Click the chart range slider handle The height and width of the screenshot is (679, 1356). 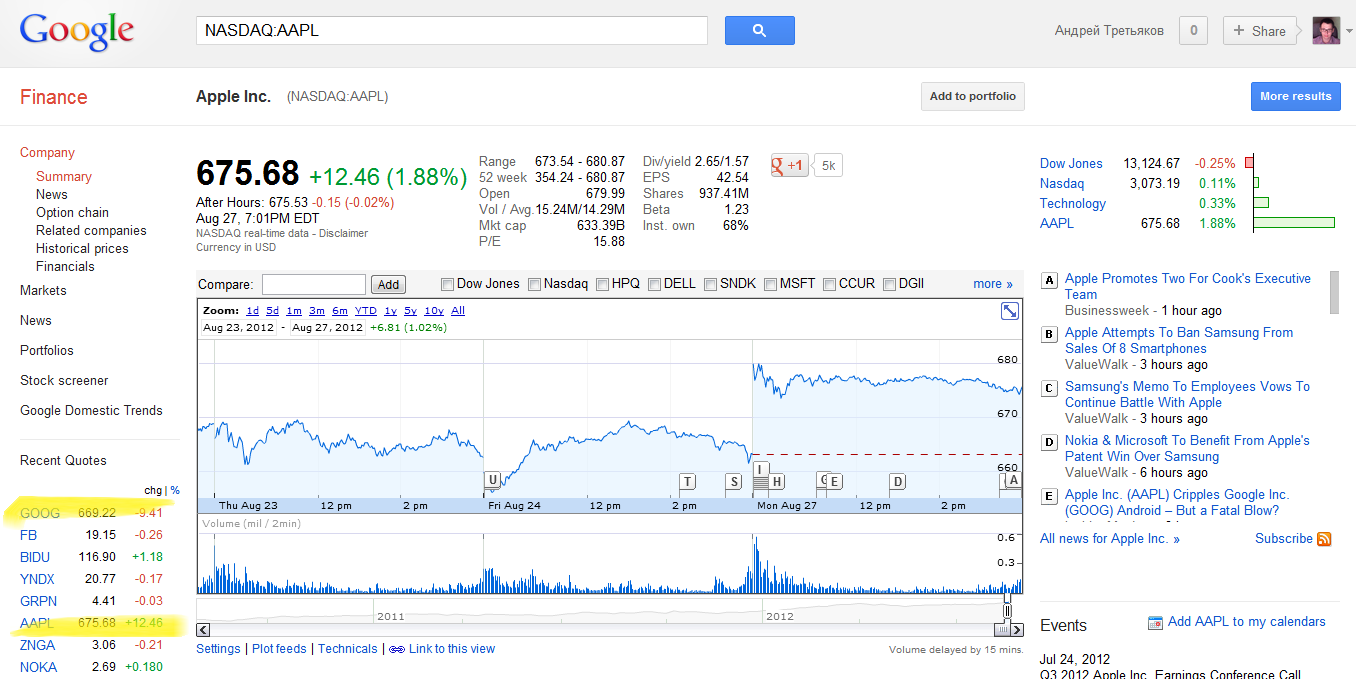1008,609
